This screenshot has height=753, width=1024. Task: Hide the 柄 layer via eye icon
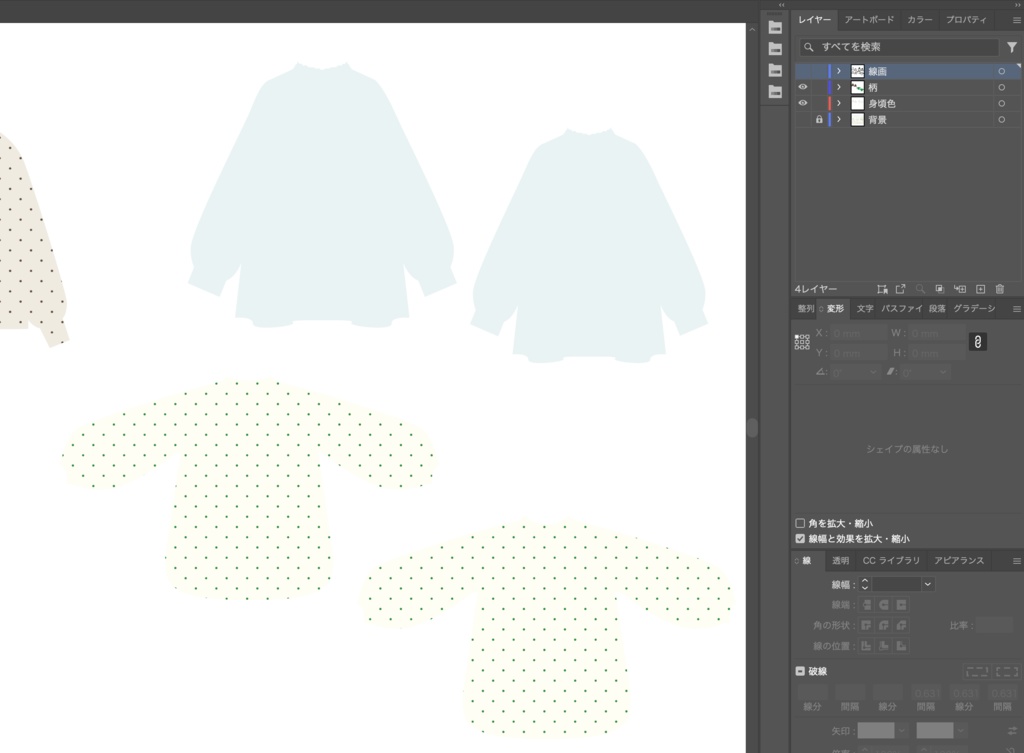(x=803, y=87)
